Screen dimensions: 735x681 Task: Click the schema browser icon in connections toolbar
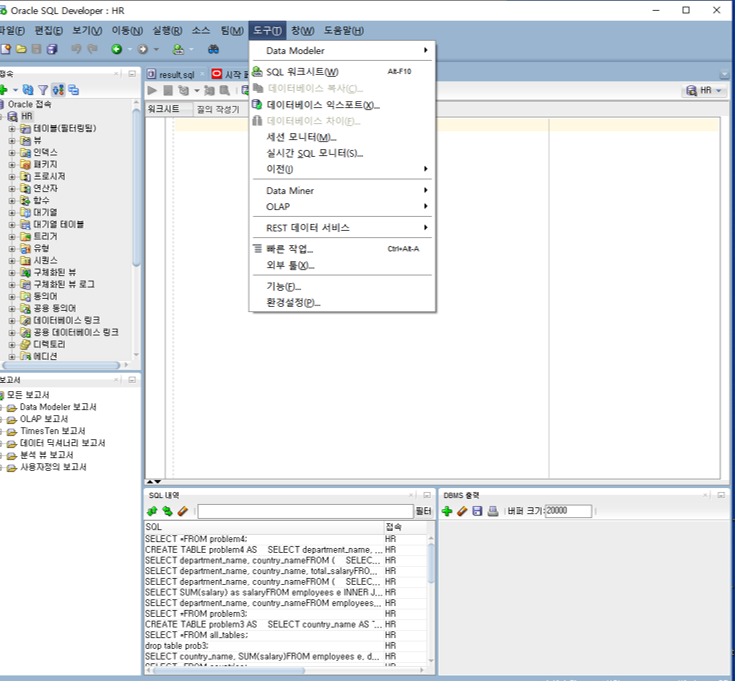point(74,90)
